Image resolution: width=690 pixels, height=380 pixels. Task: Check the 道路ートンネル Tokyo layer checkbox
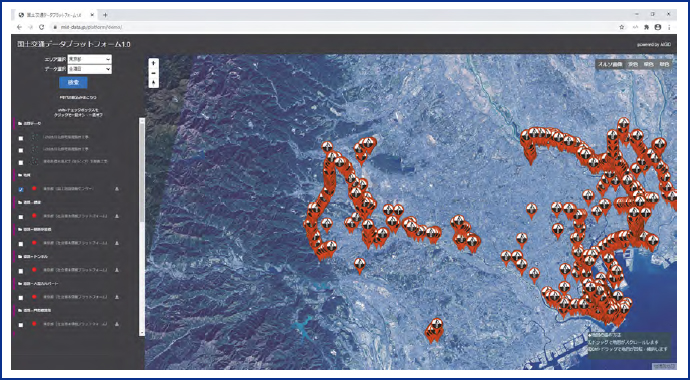[x=21, y=271]
